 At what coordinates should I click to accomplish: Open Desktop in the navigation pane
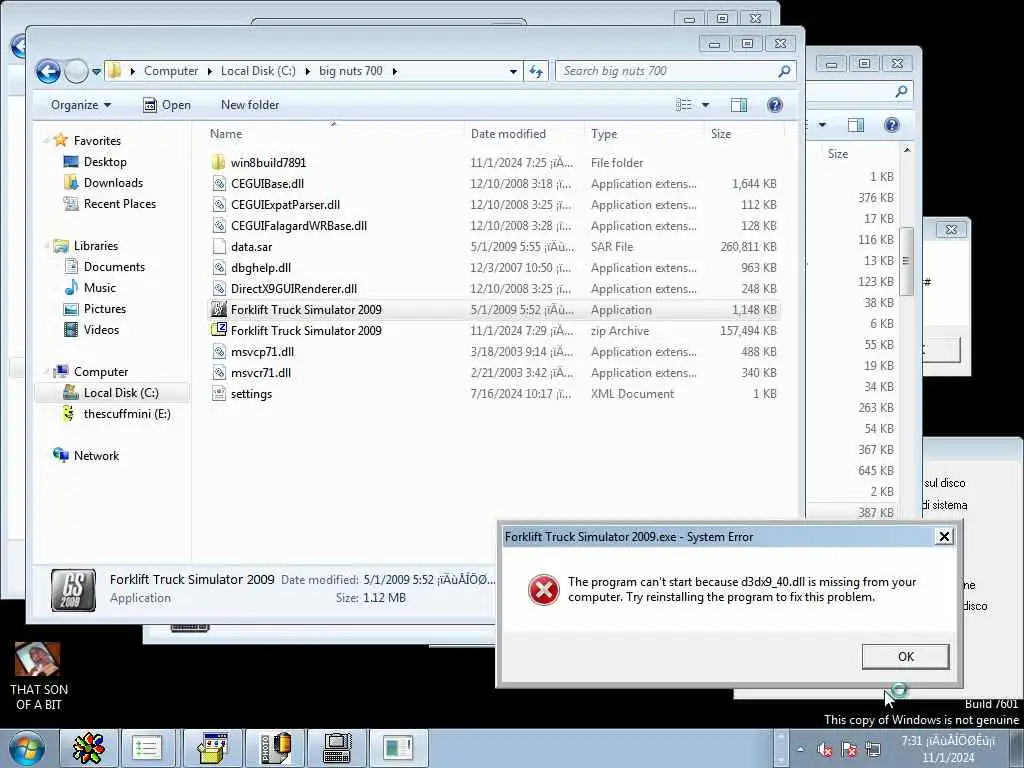pyautogui.click(x=104, y=162)
